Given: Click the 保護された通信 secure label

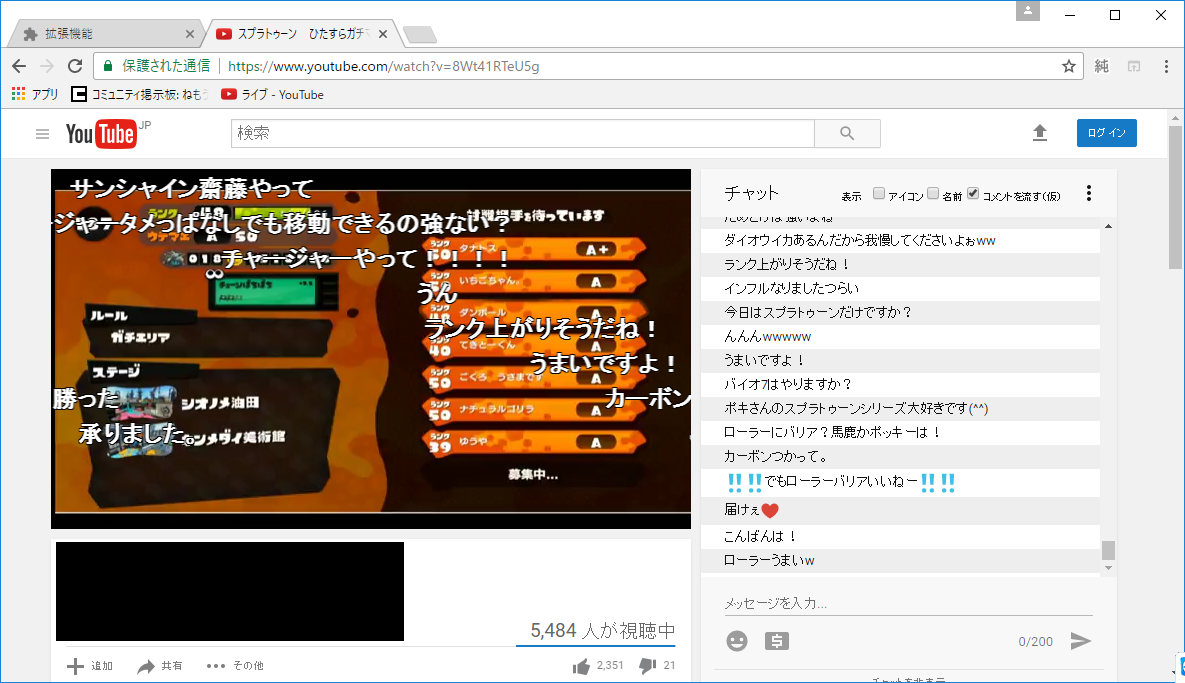Looking at the screenshot, I should (166, 66).
